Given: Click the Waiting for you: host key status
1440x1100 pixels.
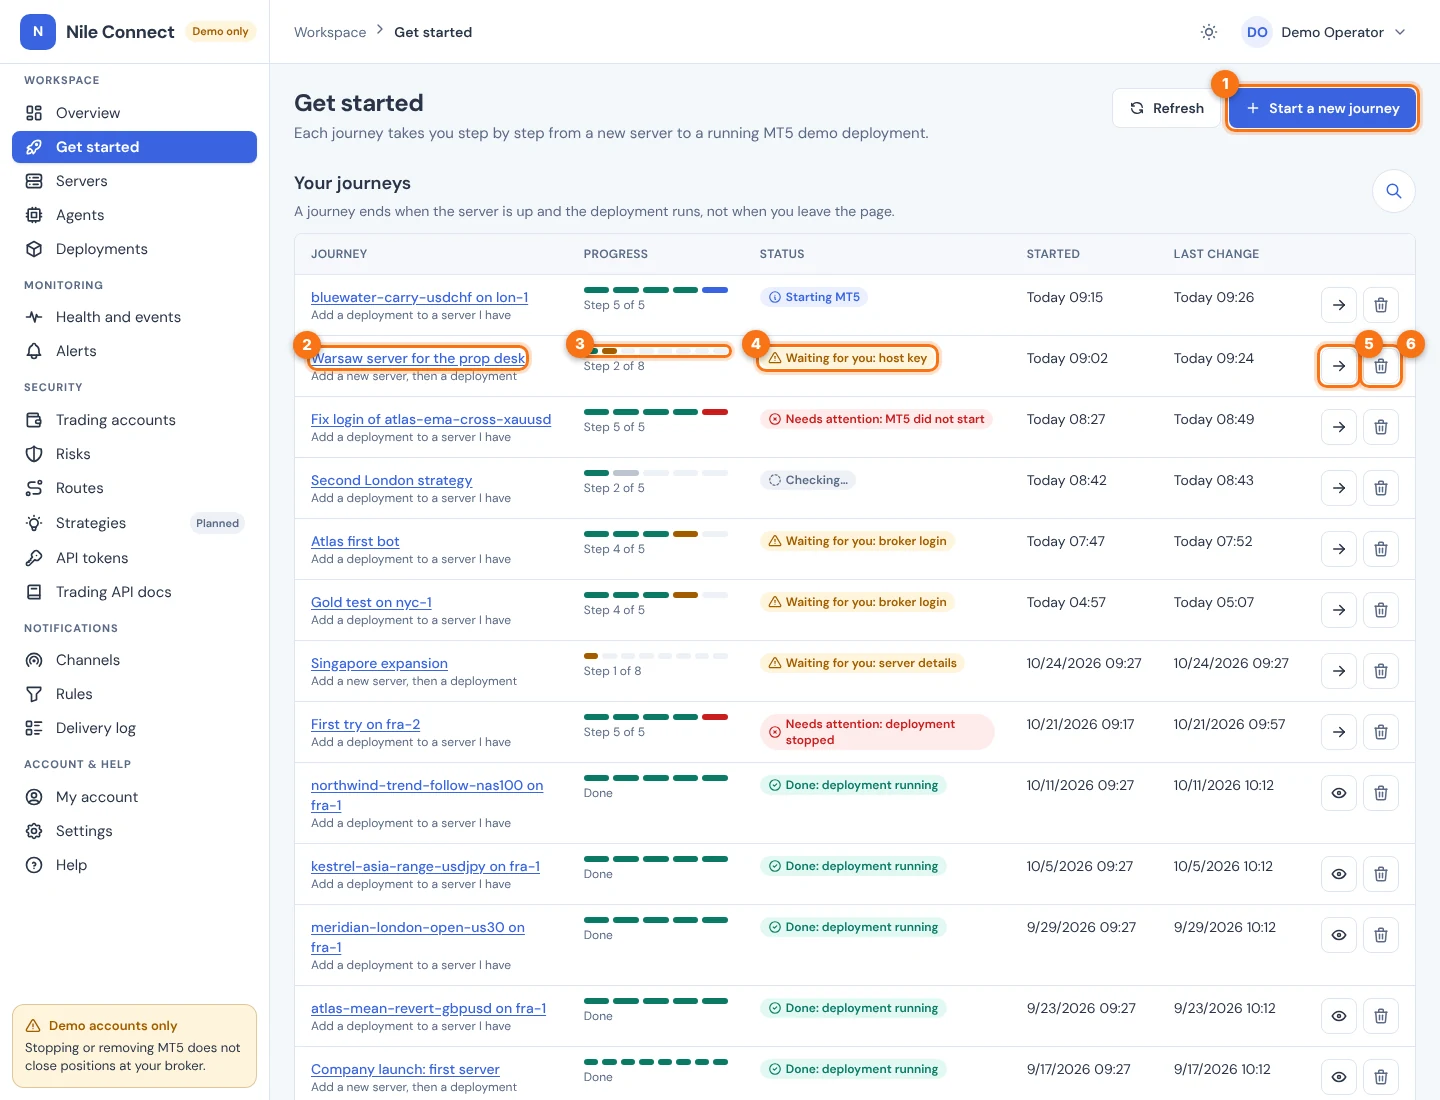Looking at the screenshot, I should (x=847, y=358).
